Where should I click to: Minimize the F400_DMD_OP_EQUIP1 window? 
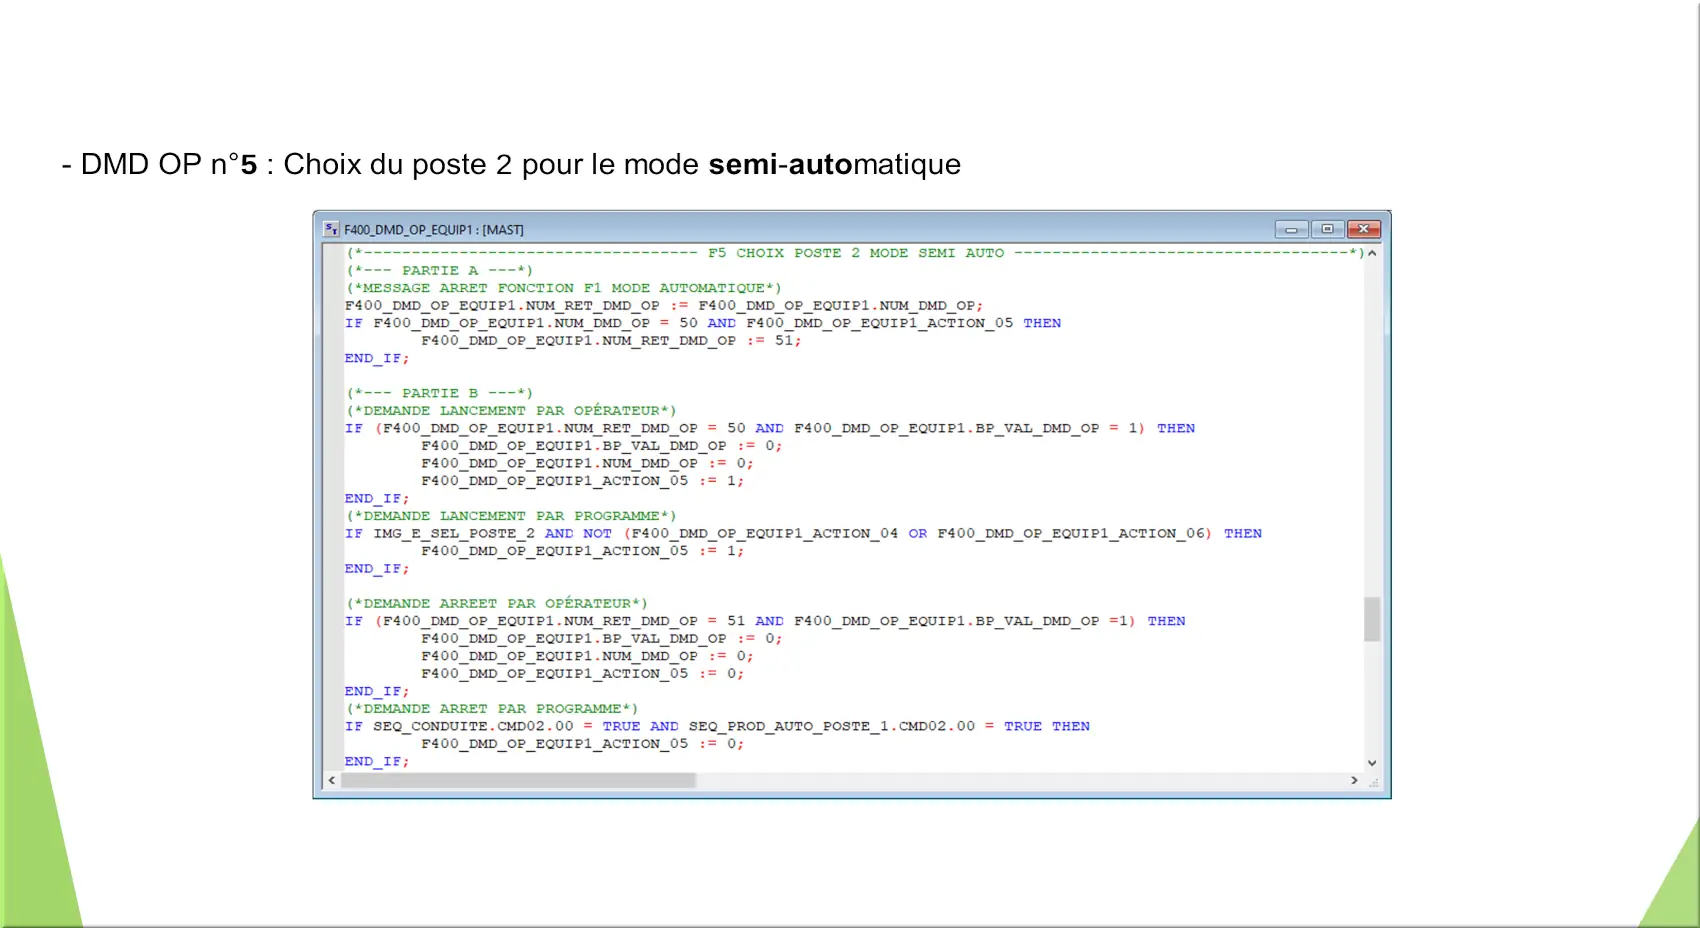pos(1291,229)
